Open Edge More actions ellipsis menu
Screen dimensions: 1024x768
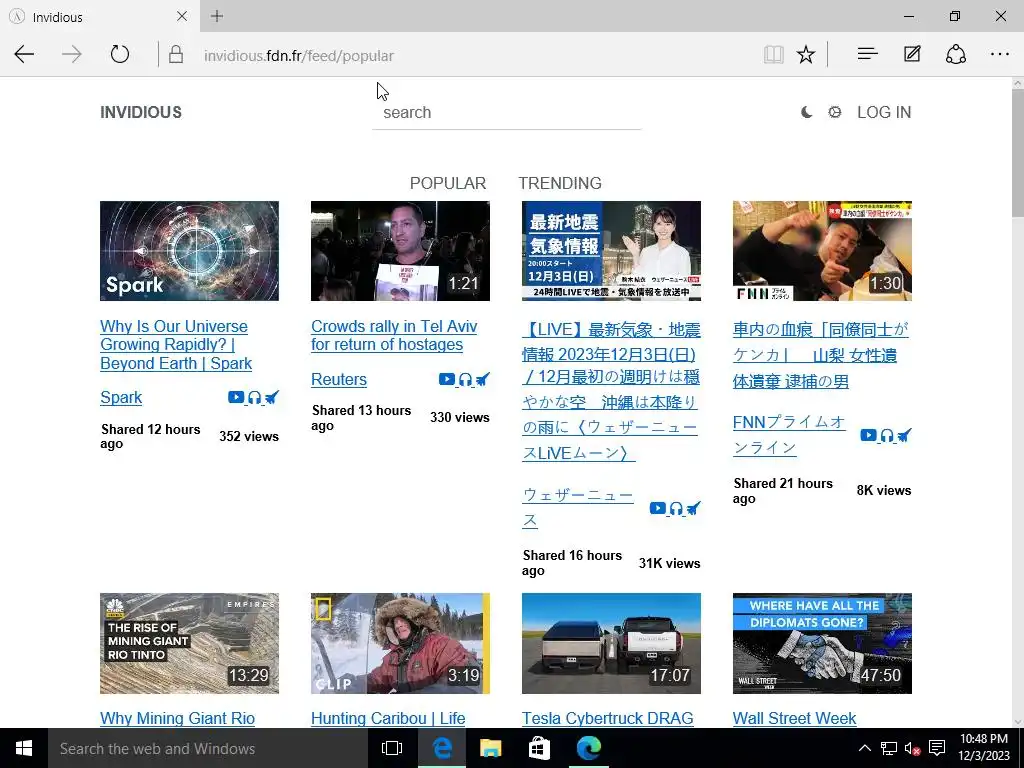pos(1000,54)
